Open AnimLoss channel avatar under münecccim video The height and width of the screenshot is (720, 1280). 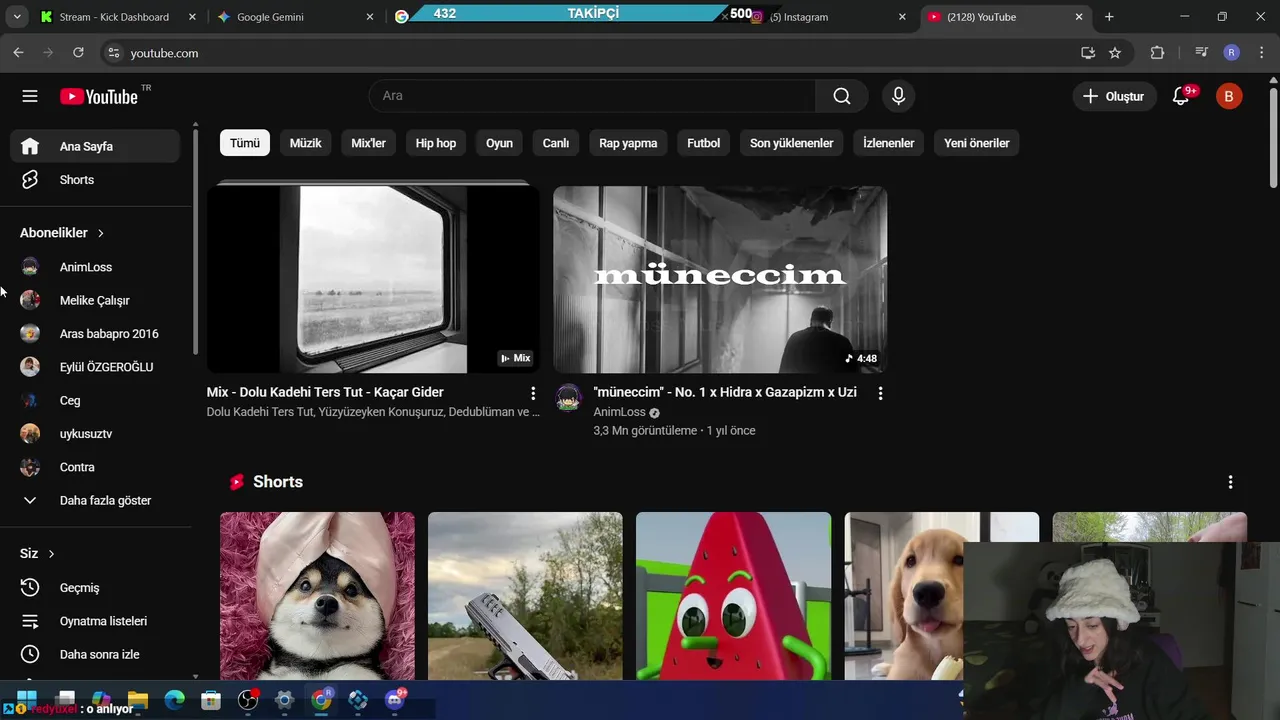tap(569, 399)
